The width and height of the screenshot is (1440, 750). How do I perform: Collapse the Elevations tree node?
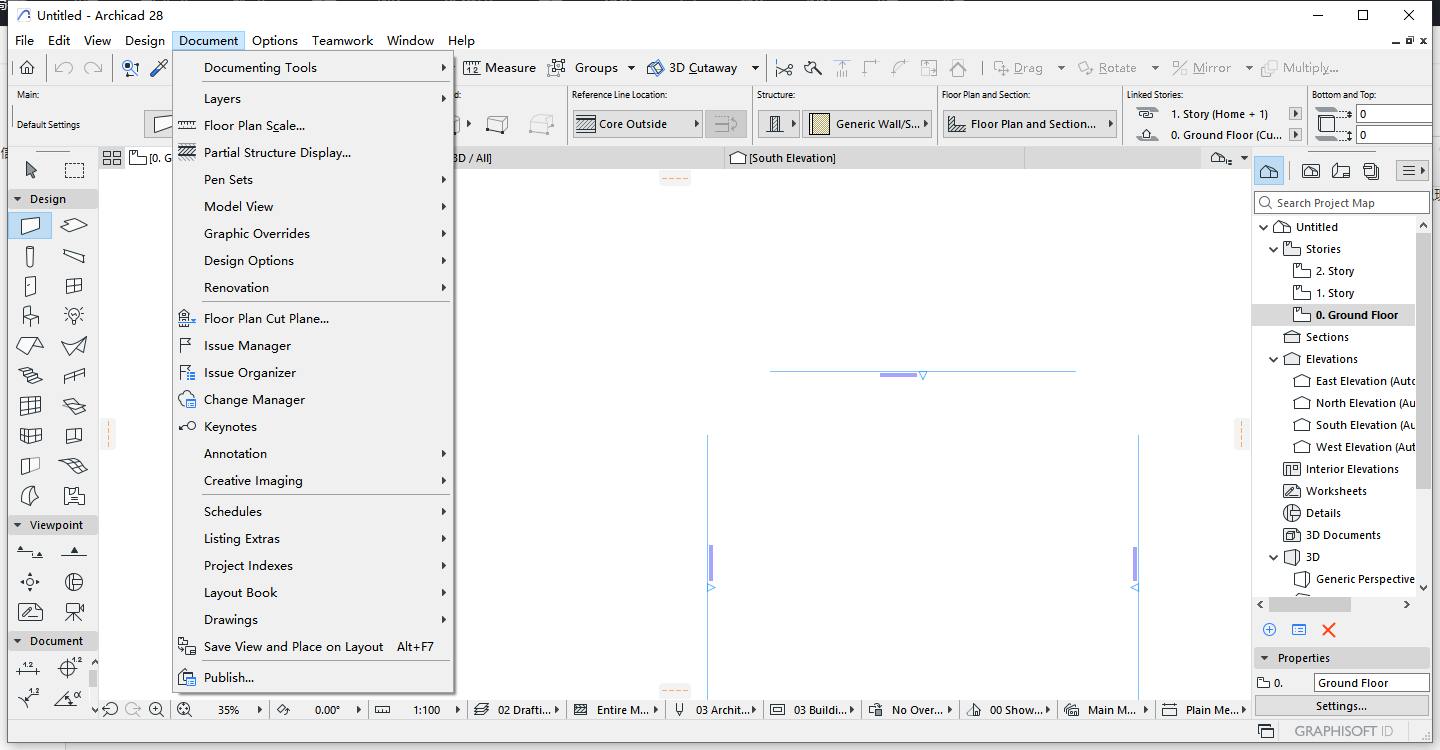[x=1274, y=359]
